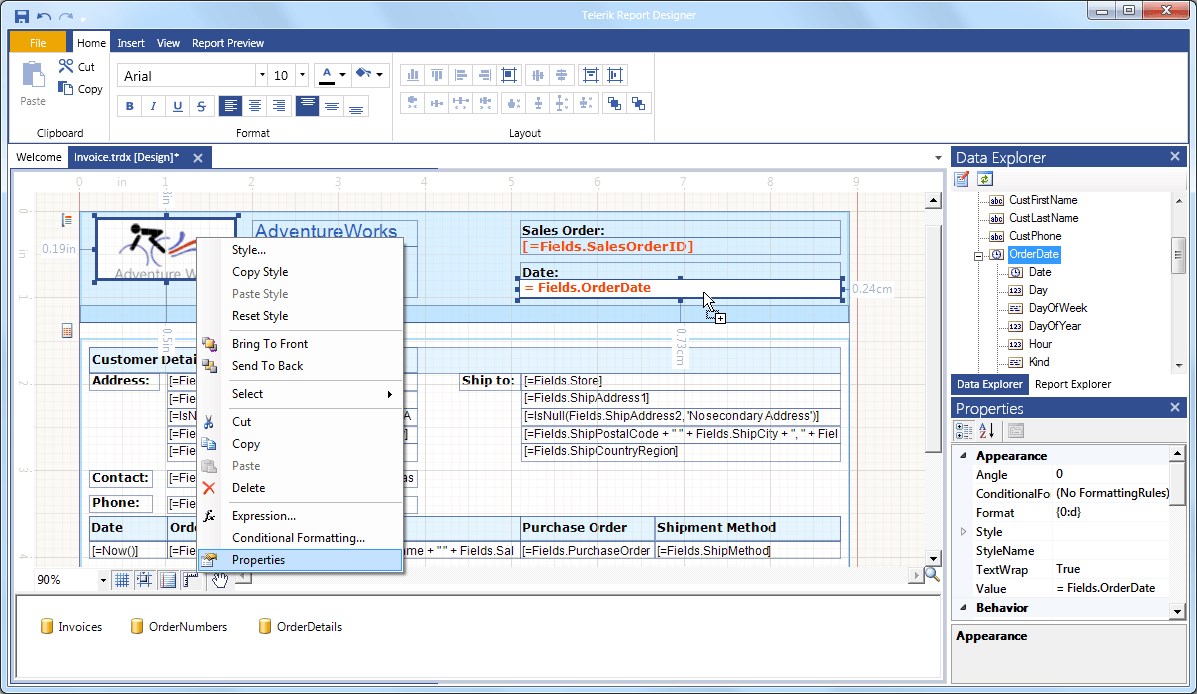This screenshot has height=694, width=1197.
Task: Click the Copy button in the Clipboard group
Action: (x=80, y=89)
